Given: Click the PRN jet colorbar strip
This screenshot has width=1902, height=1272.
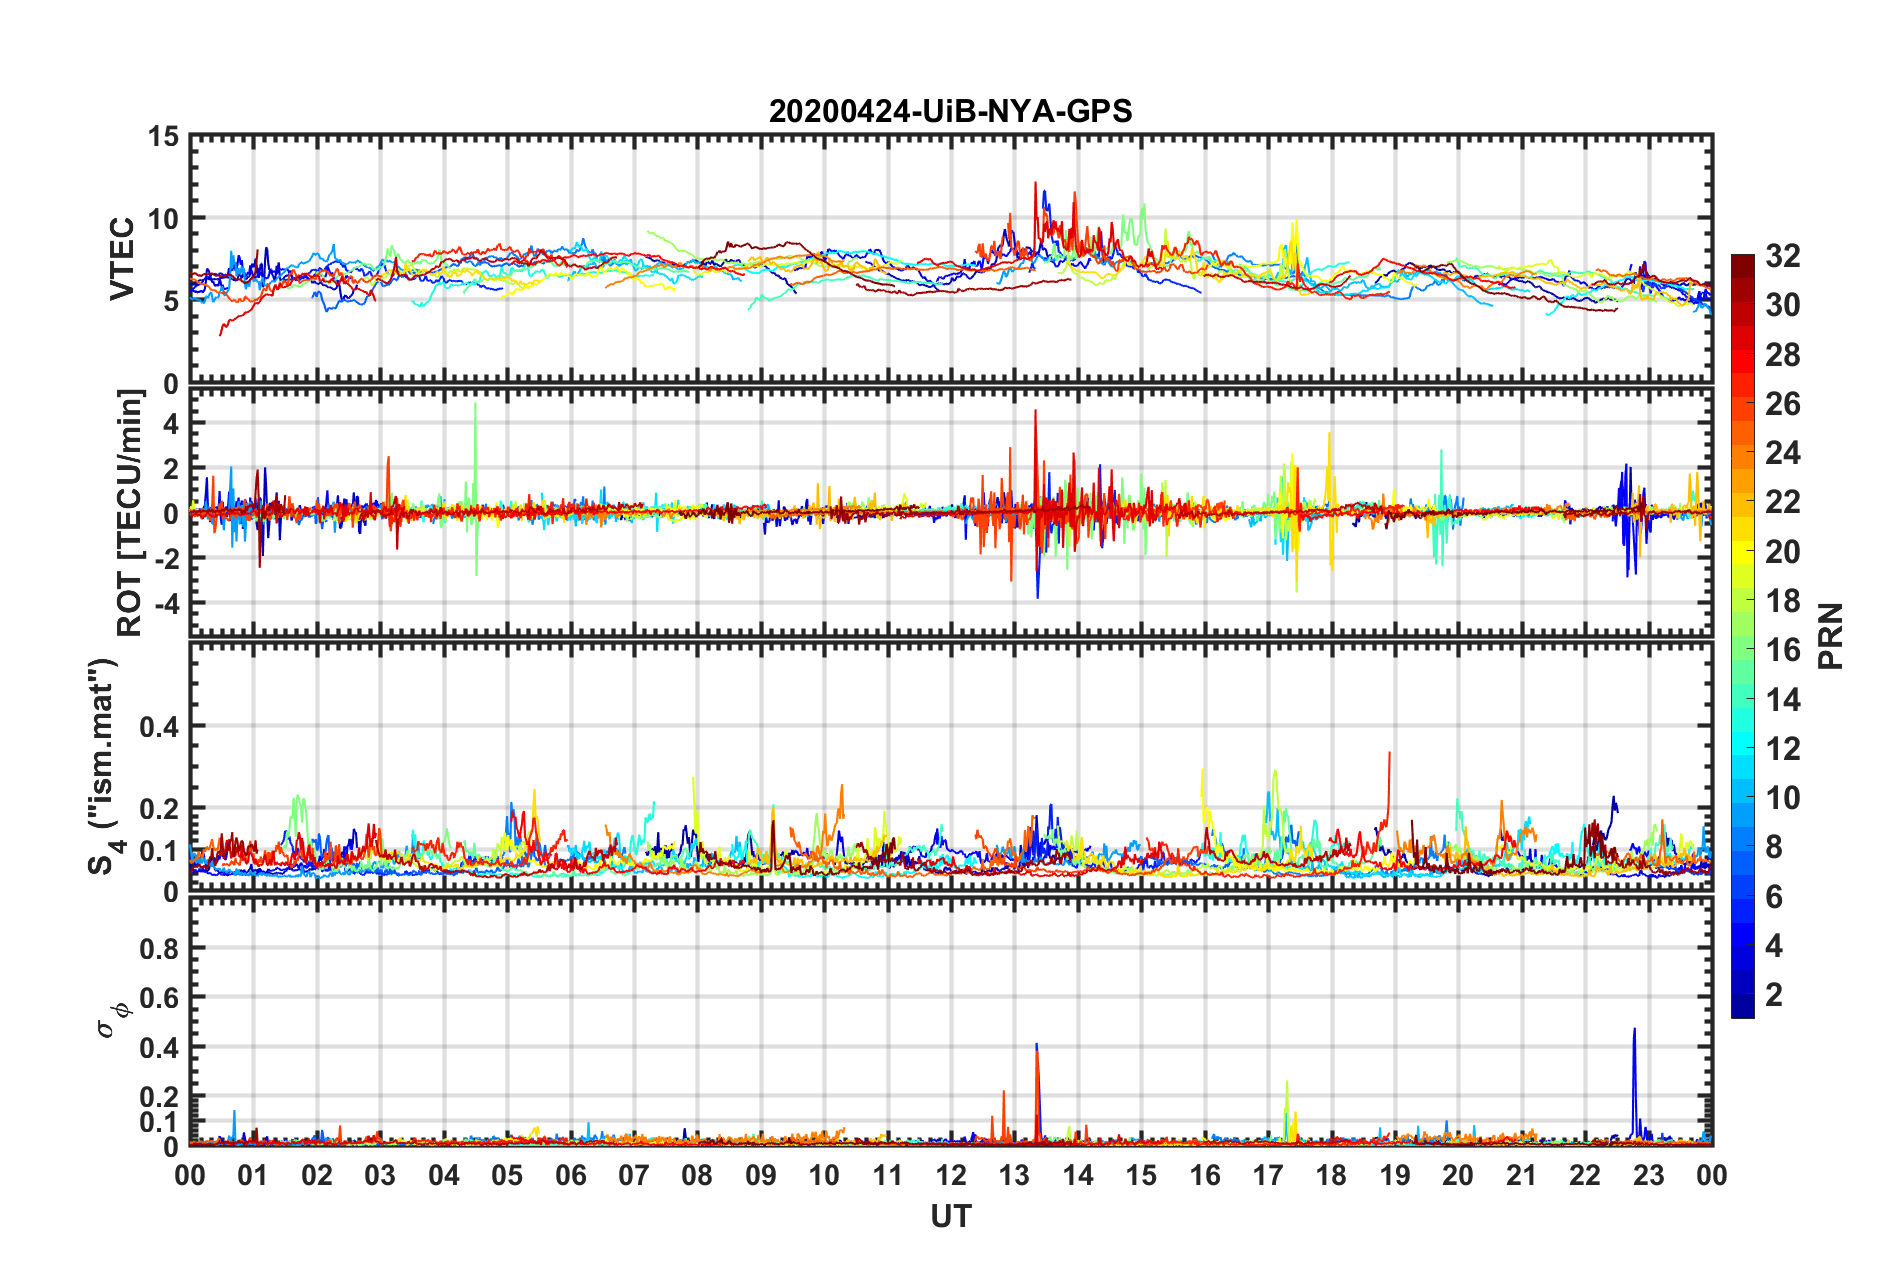Looking at the screenshot, I should [1742, 636].
